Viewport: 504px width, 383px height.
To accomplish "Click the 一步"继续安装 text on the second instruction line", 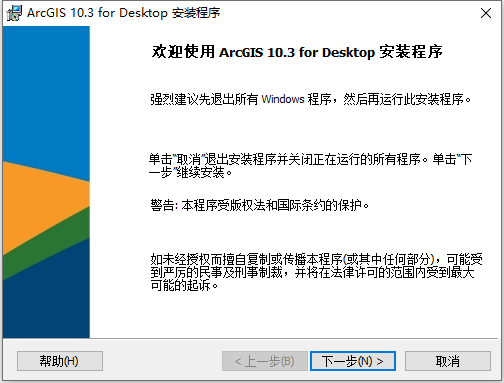I will [x=190, y=173].
